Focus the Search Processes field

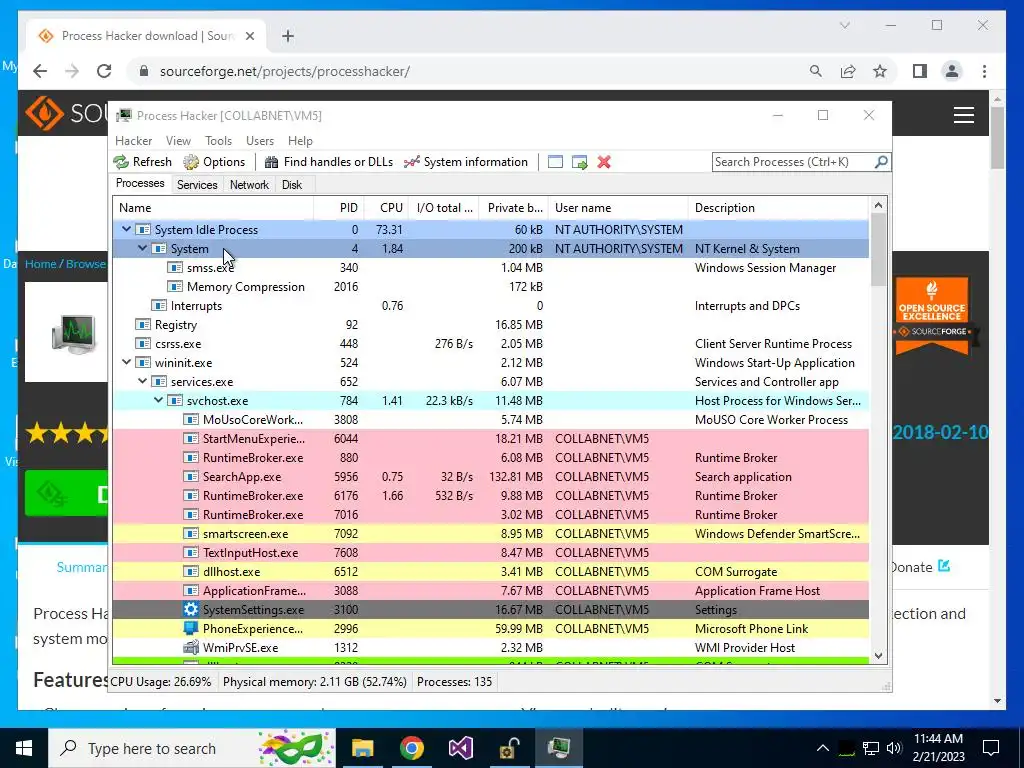pos(792,161)
